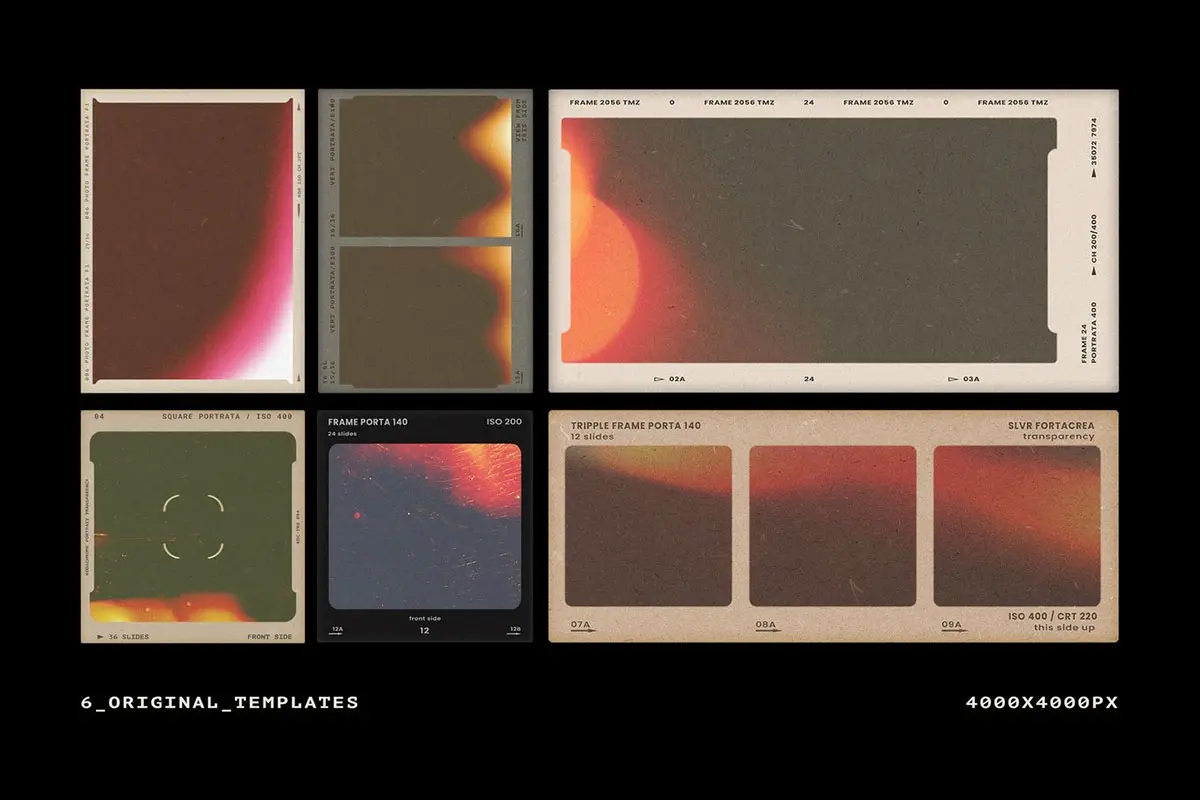
Task: Select the third frame above the 09A label
Action: (x=1016, y=526)
